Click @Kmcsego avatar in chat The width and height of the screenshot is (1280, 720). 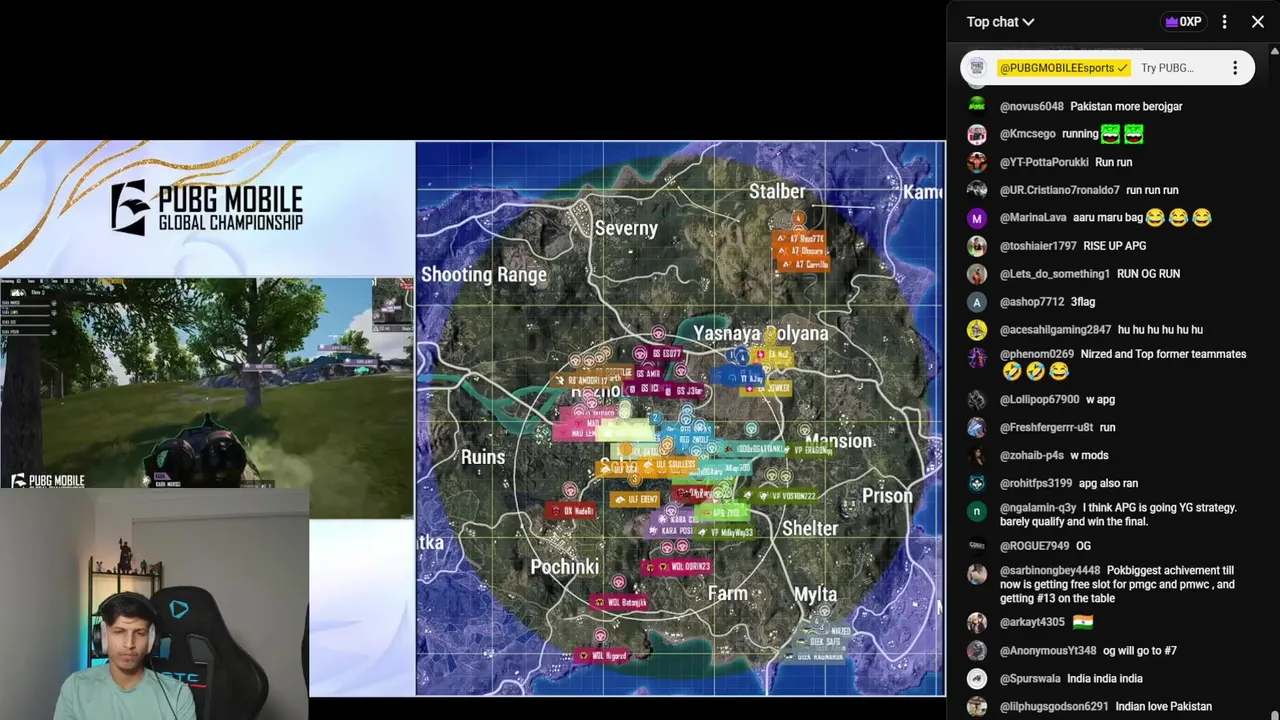pyautogui.click(x=977, y=134)
